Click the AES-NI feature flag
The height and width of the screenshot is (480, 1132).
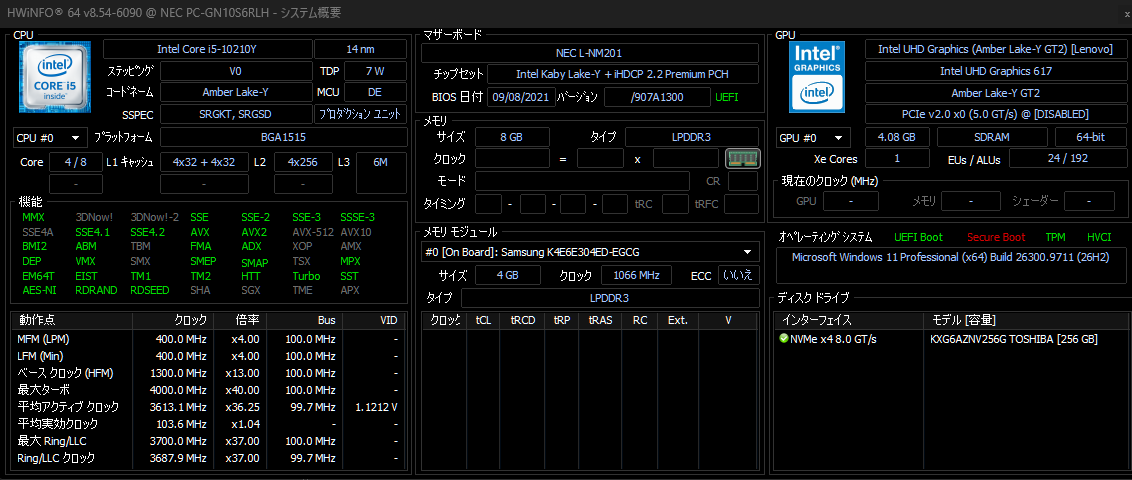pos(39,290)
